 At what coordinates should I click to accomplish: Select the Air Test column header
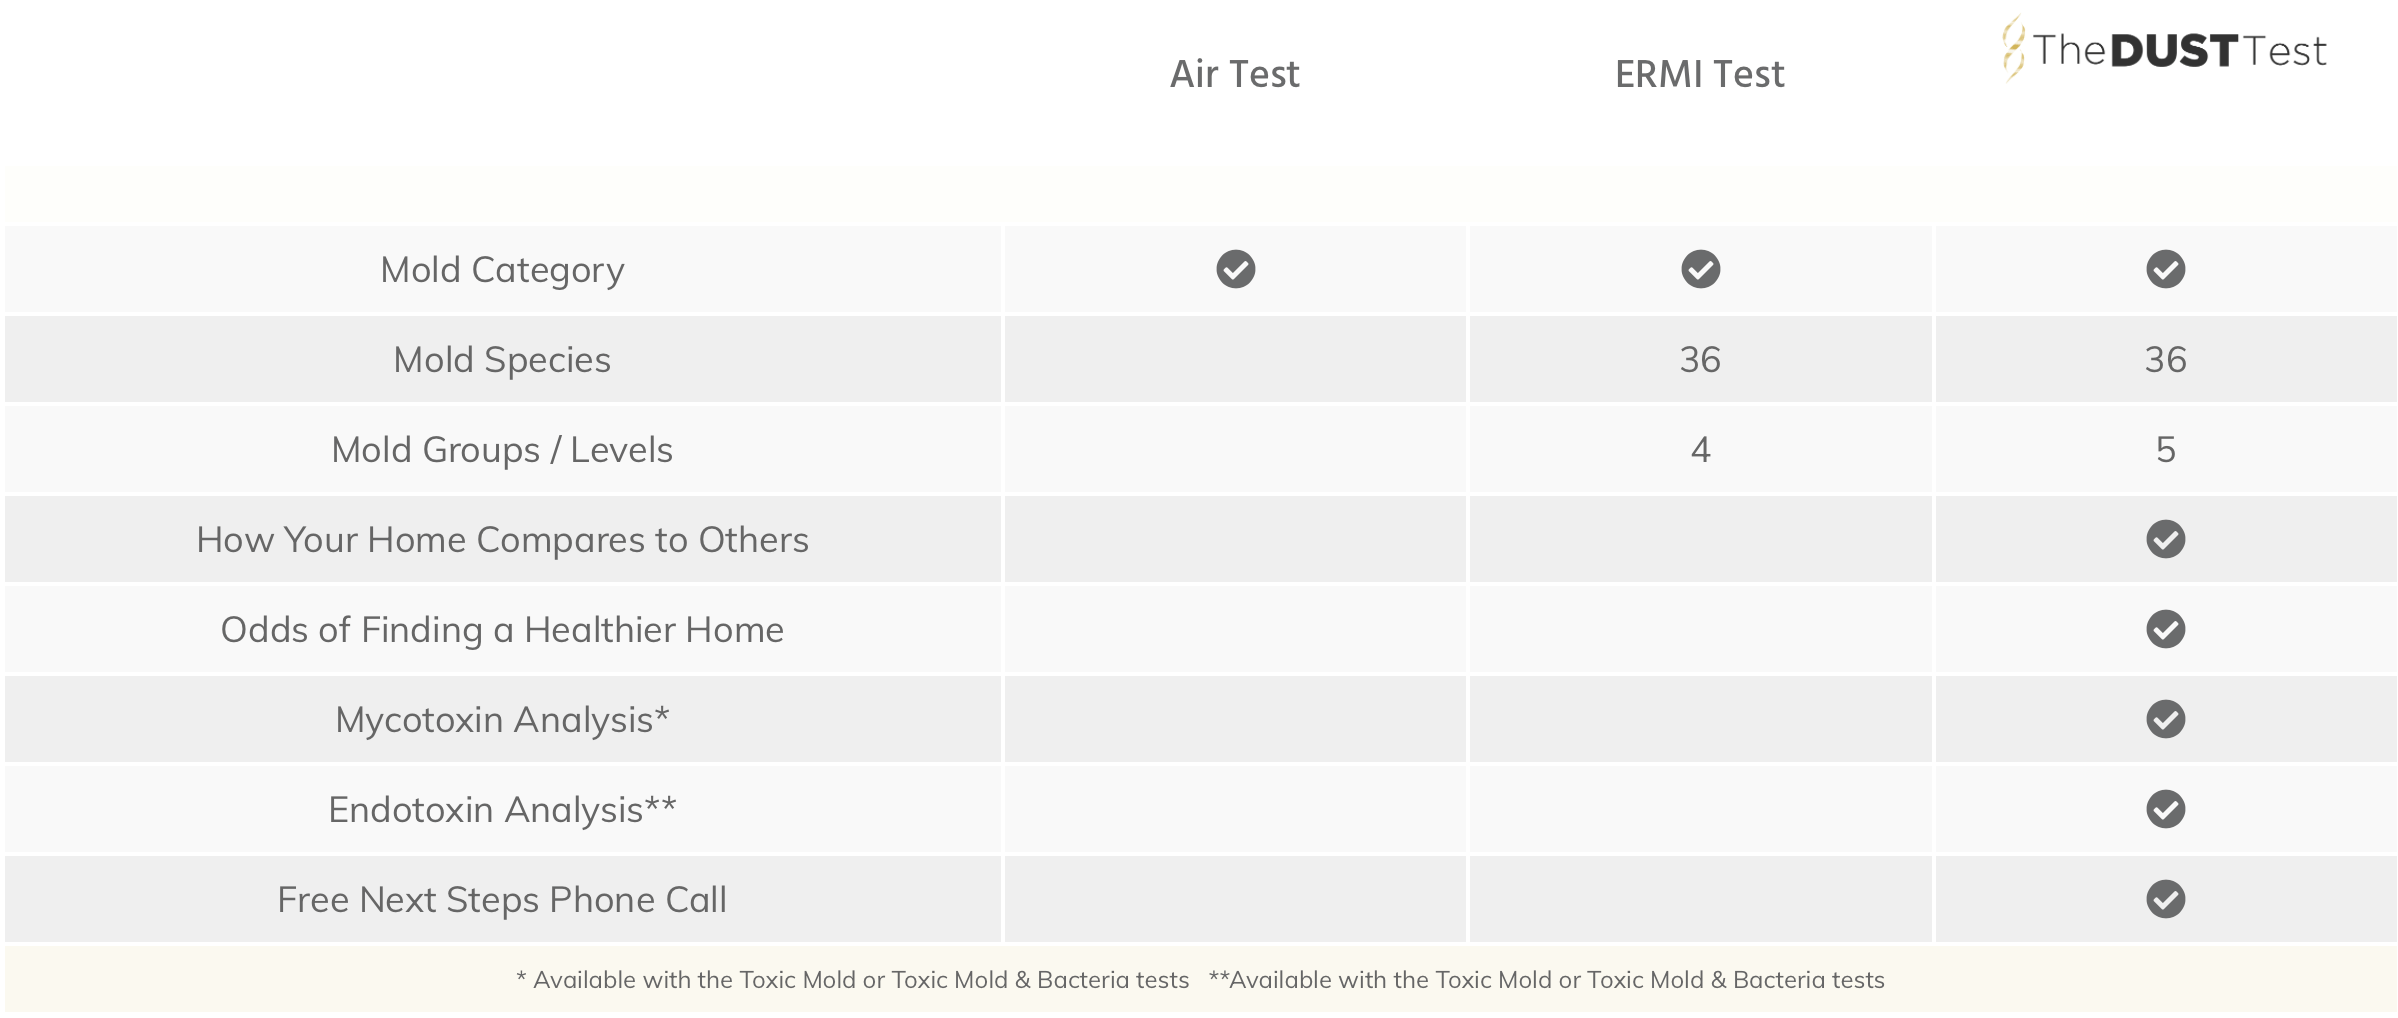coord(1234,74)
